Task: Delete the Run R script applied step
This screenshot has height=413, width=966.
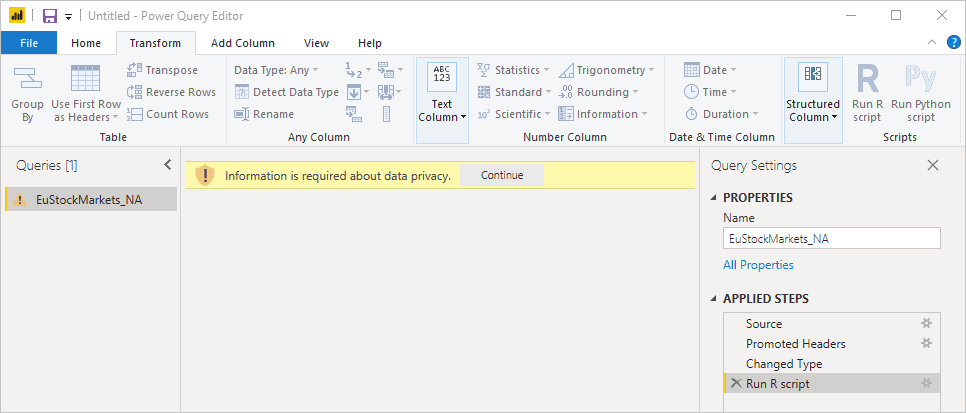Action: 736,384
